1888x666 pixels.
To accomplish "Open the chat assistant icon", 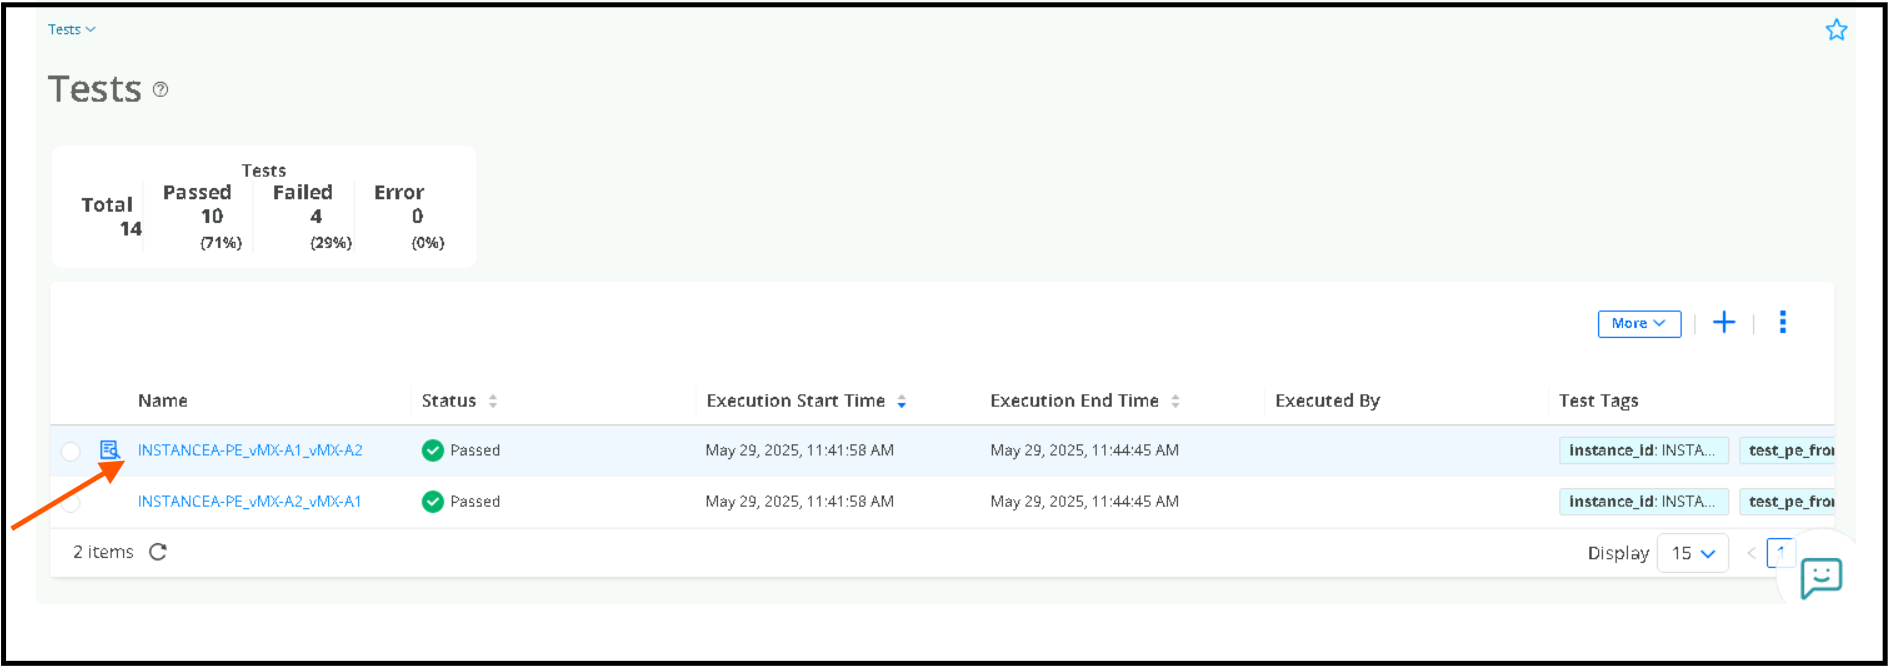I will point(1821,577).
